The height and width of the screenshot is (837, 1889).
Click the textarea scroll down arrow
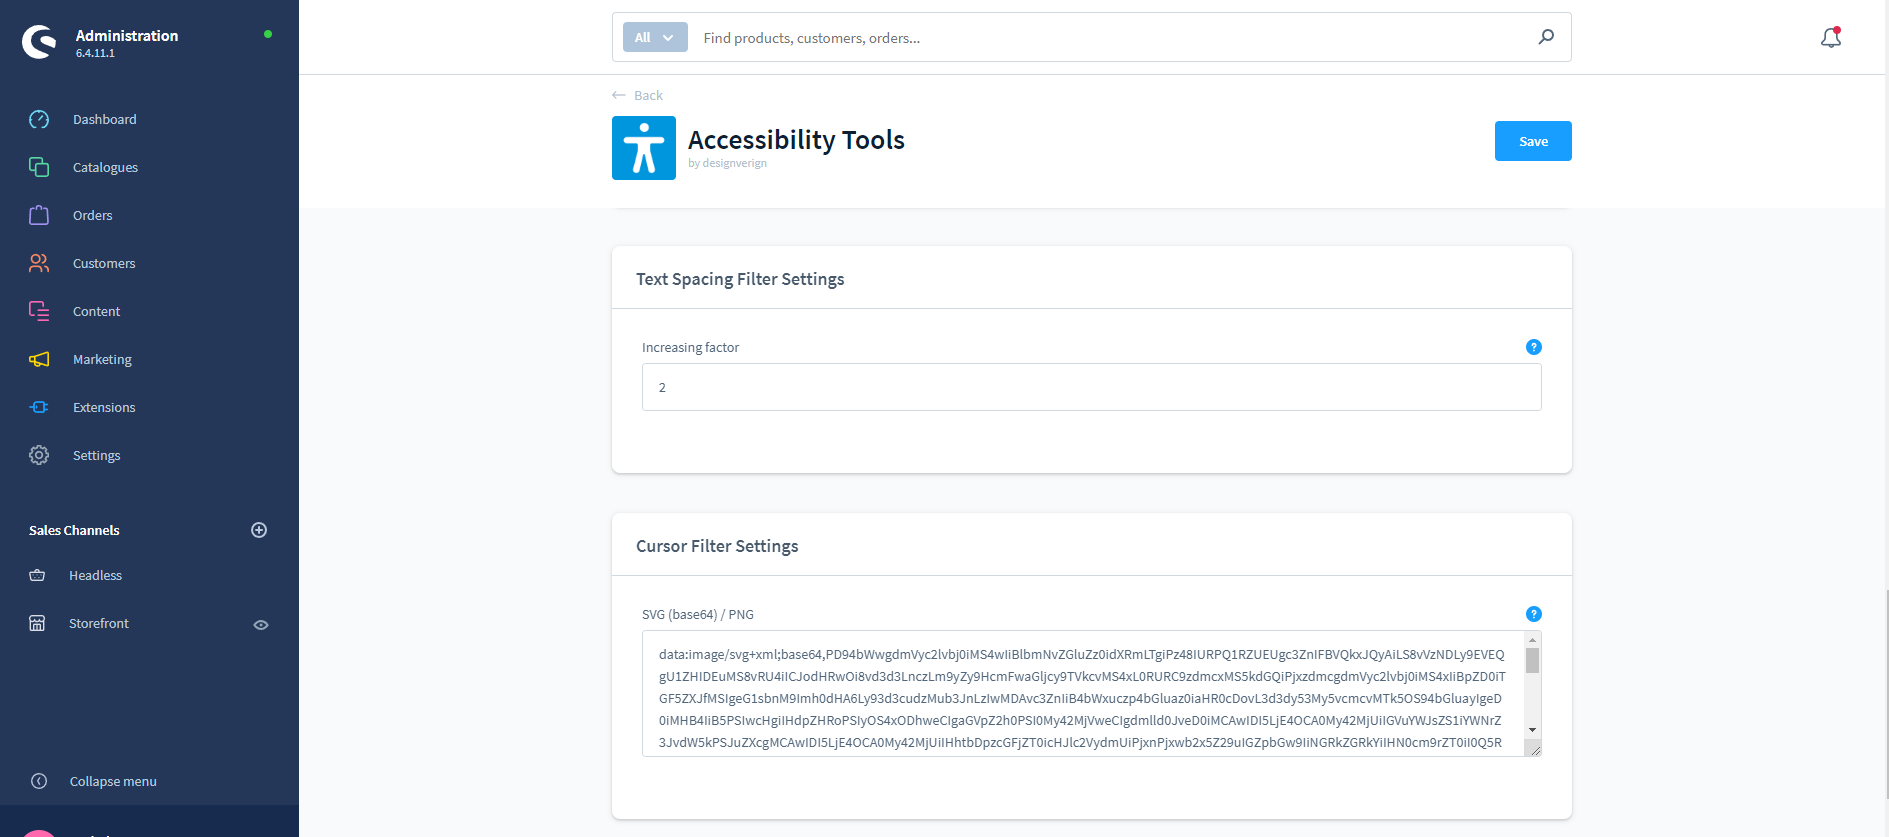pyautogui.click(x=1532, y=730)
